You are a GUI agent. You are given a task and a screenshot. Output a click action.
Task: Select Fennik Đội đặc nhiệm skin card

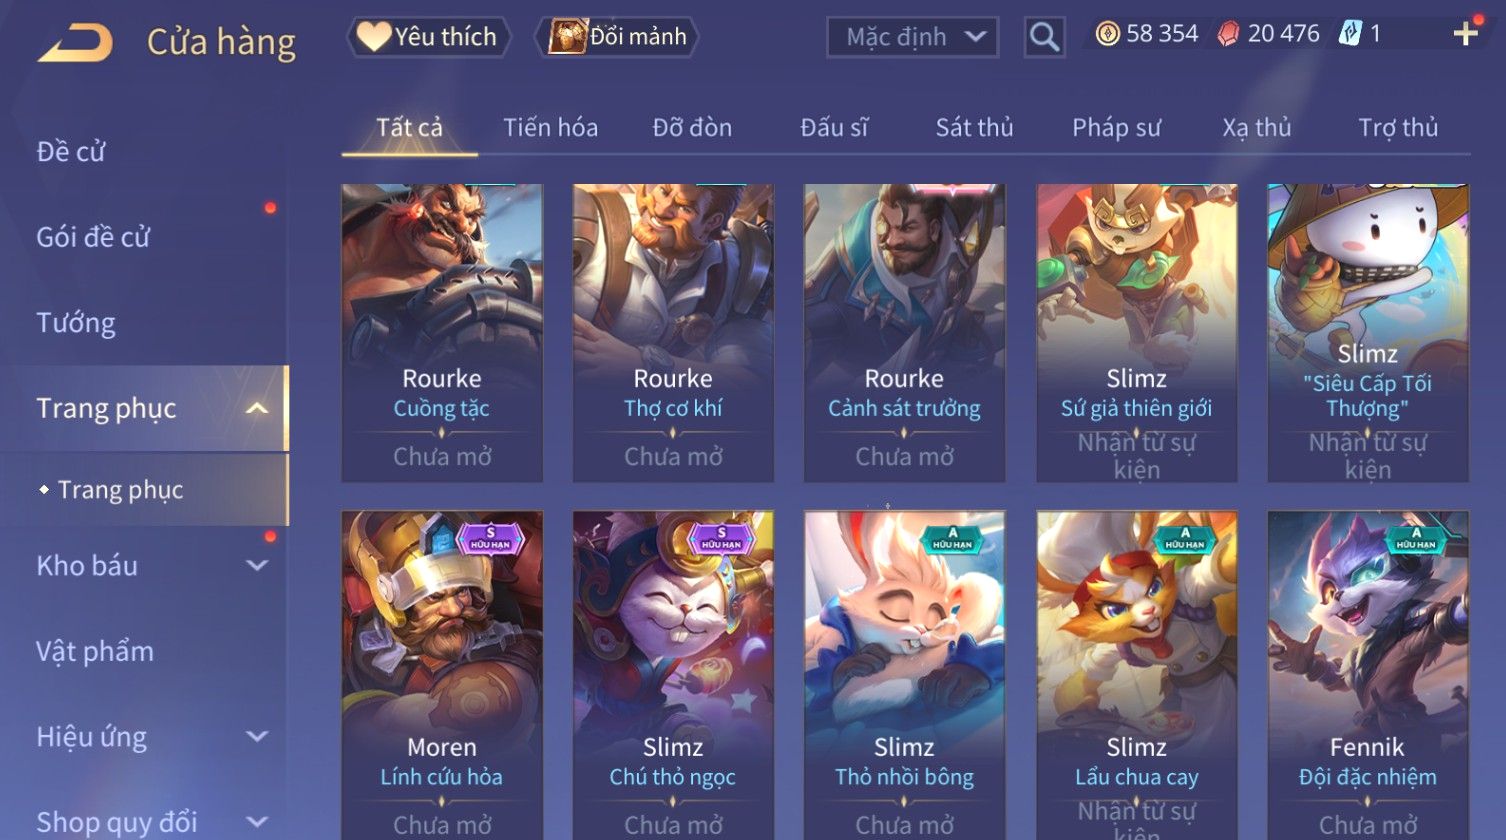(1367, 675)
